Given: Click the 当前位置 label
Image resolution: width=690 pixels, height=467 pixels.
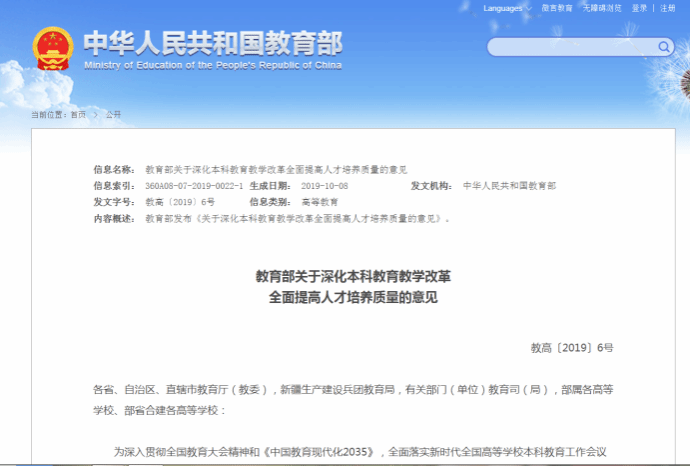Looking at the screenshot, I should tap(49, 114).
